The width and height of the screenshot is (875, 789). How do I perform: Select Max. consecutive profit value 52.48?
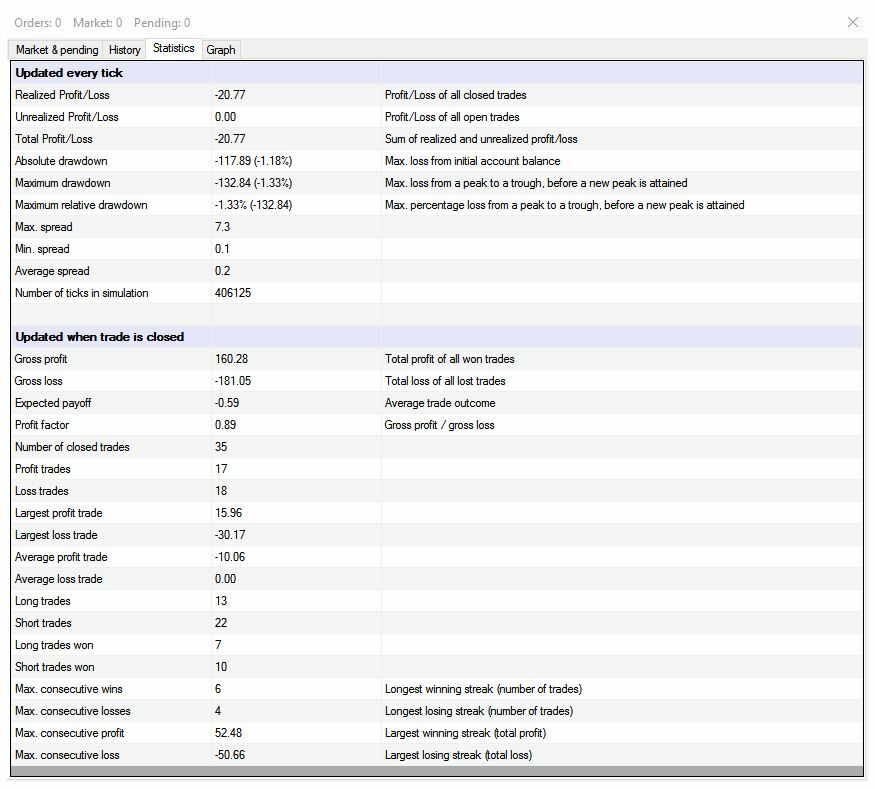(229, 733)
